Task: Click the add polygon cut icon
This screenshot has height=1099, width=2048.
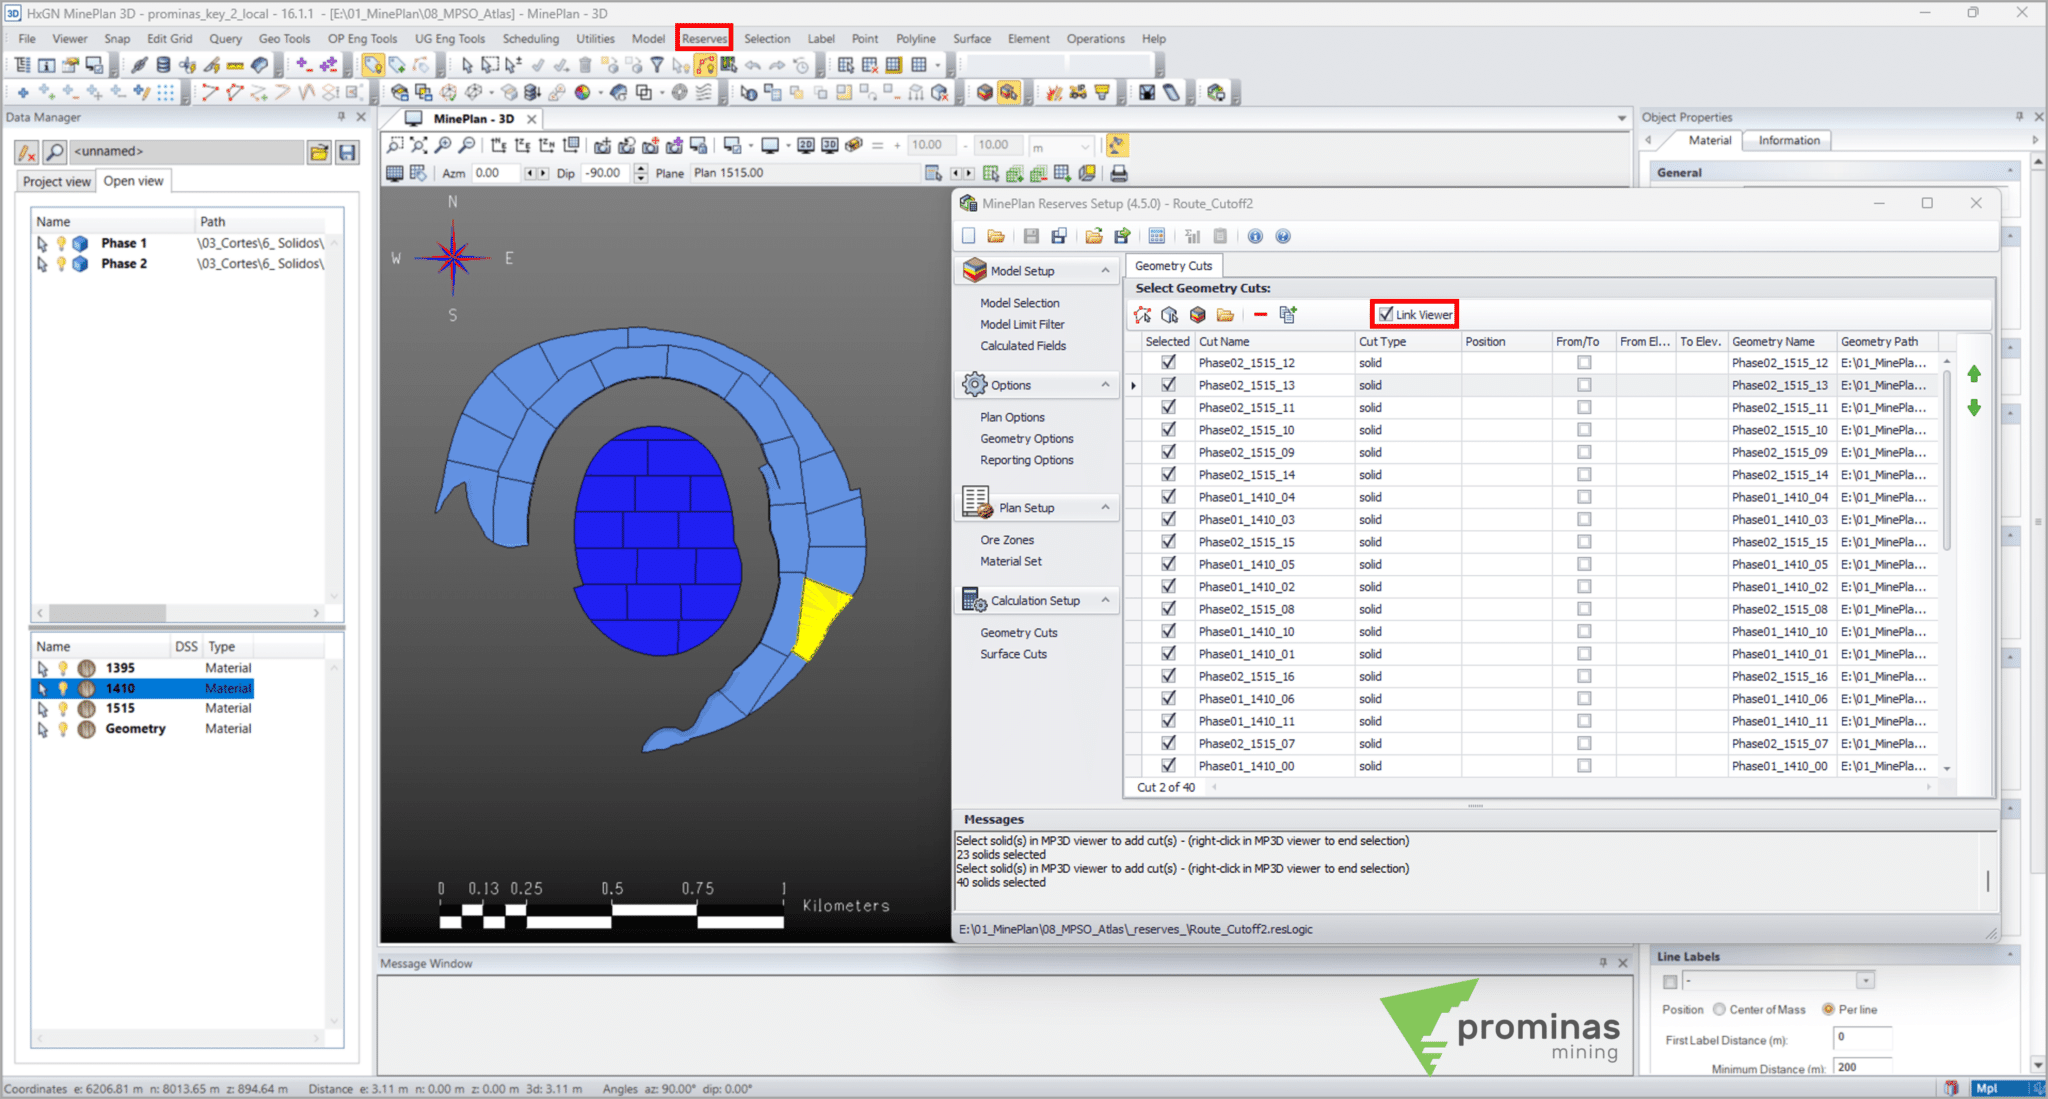Action: click(1142, 315)
